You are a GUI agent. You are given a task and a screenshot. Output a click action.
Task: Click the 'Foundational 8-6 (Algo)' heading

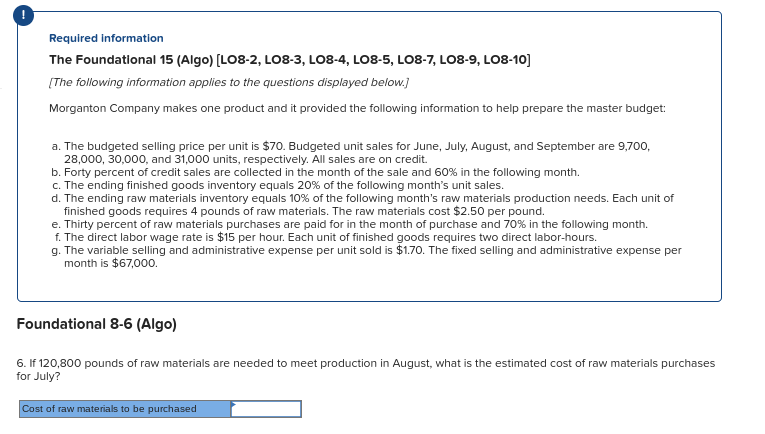(97, 324)
